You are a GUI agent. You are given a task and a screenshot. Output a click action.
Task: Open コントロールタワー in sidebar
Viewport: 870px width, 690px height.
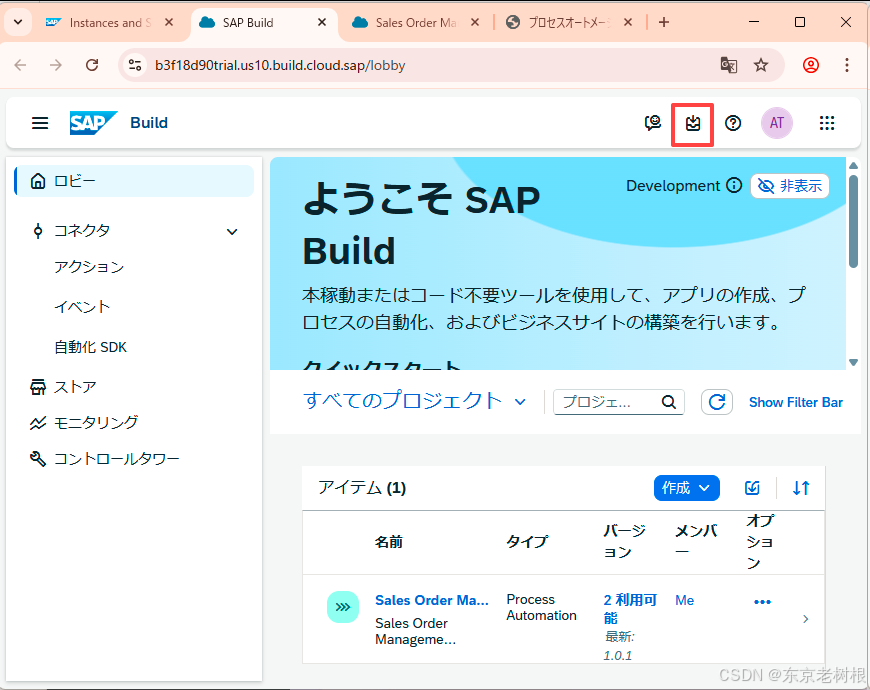click(117, 459)
